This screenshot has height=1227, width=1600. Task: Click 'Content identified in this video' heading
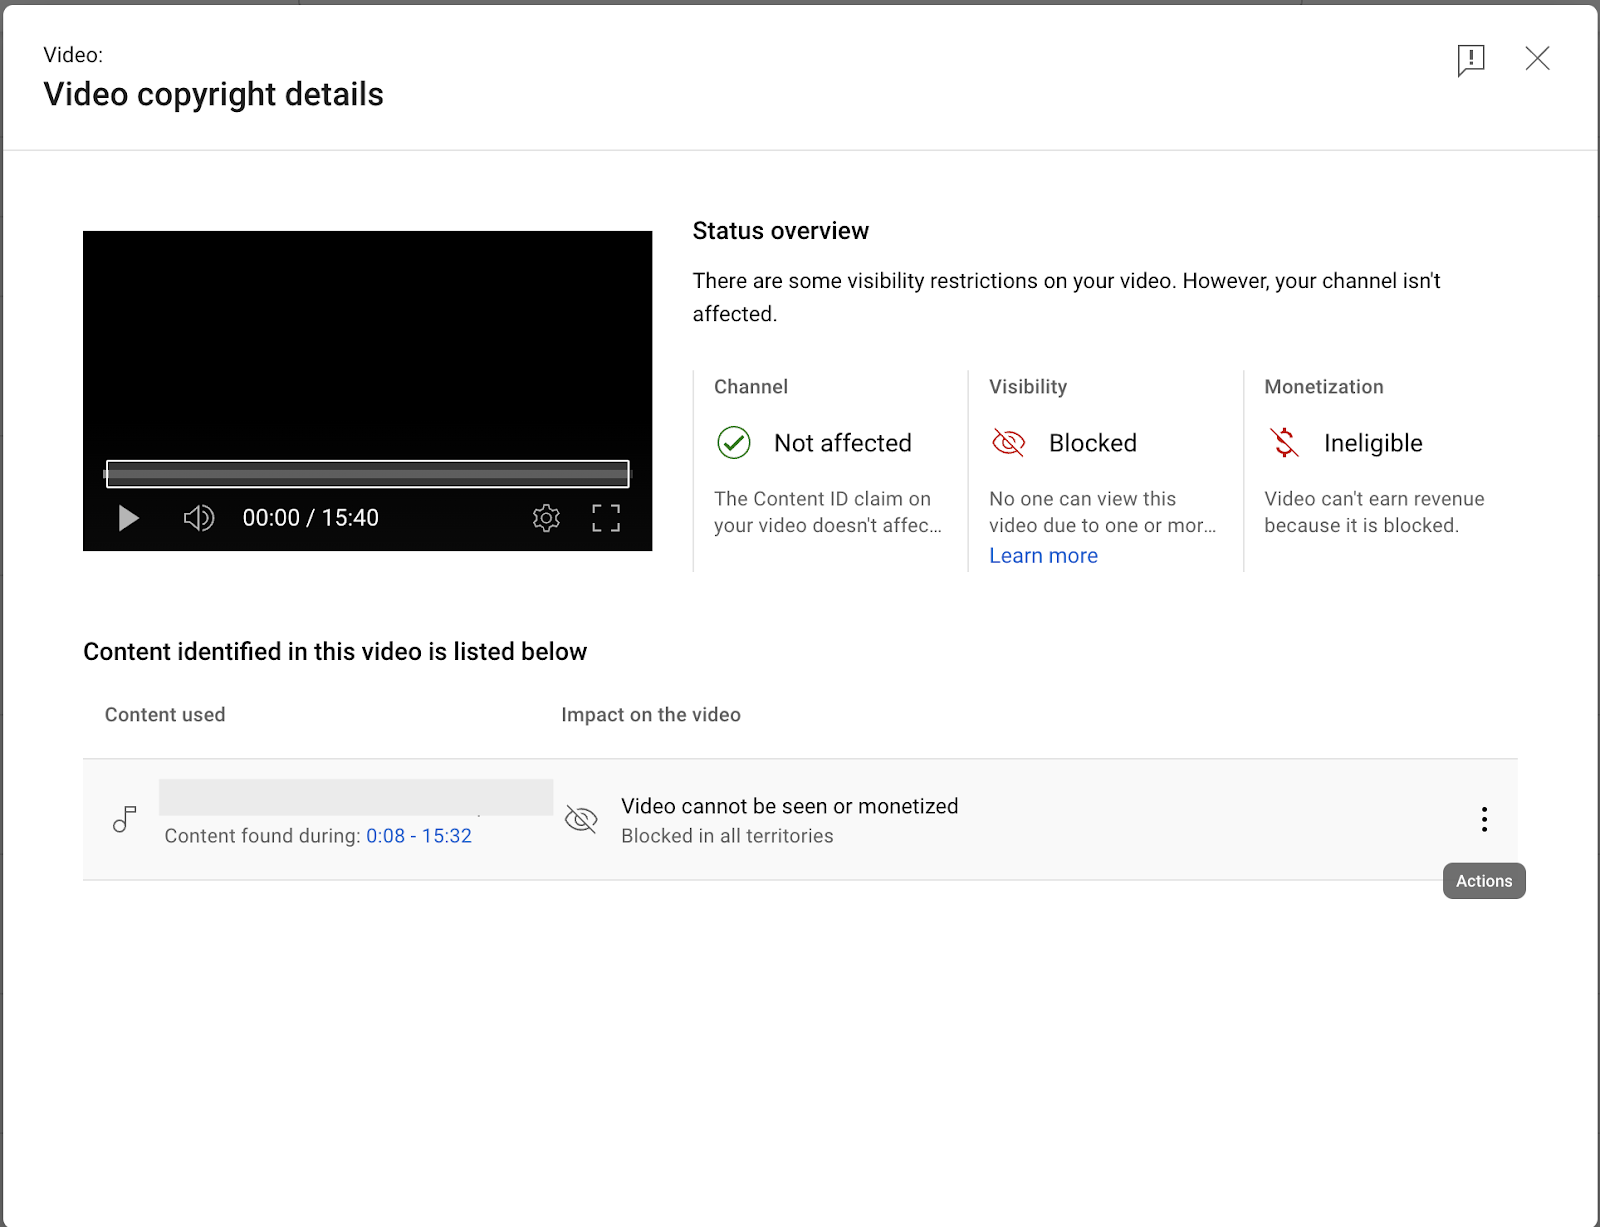point(335,652)
